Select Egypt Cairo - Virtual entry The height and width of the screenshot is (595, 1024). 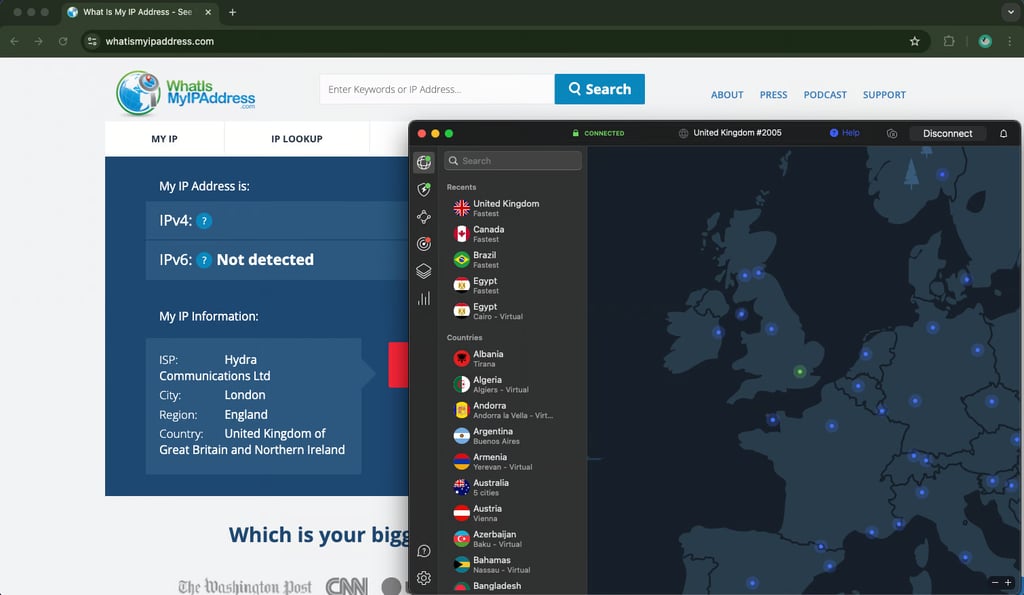513,311
